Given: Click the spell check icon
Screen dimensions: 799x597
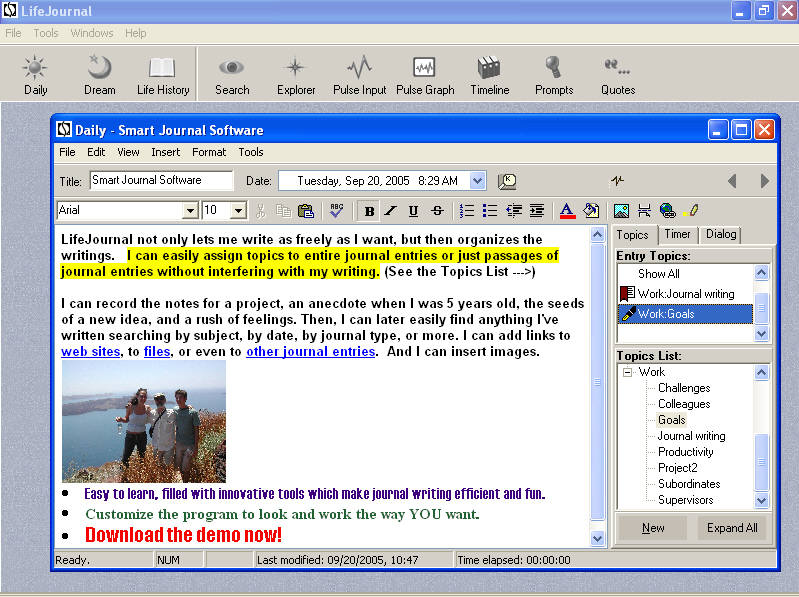Looking at the screenshot, I should click(337, 210).
